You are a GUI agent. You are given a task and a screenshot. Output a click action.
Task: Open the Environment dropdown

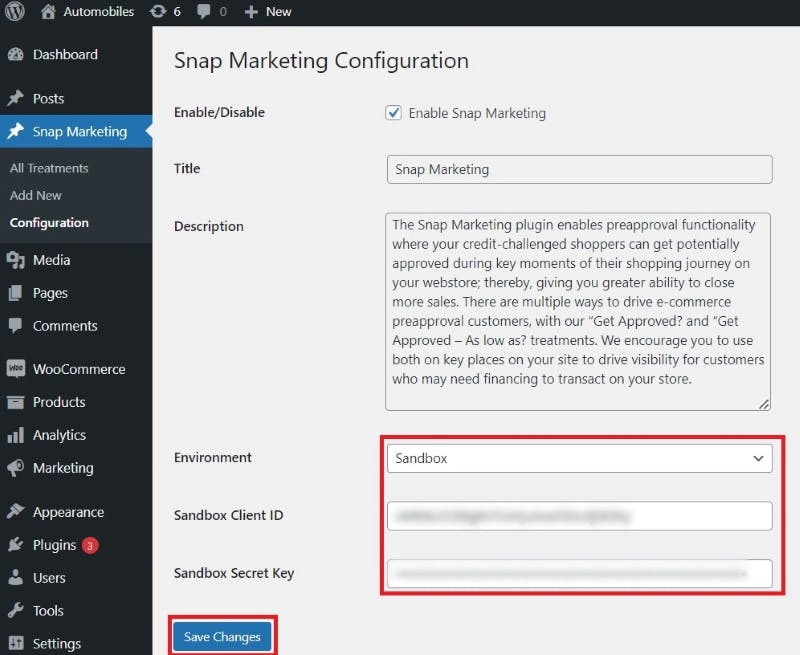579,458
